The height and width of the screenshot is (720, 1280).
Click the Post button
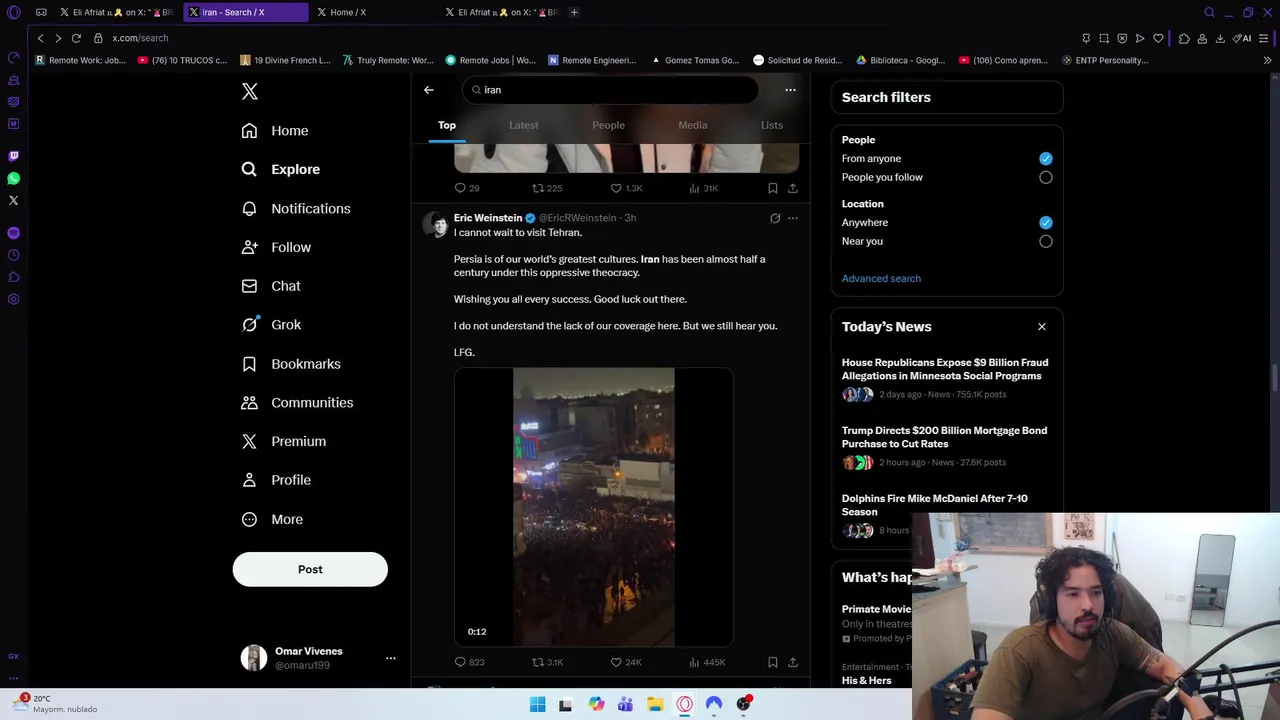tap(310, 569)
